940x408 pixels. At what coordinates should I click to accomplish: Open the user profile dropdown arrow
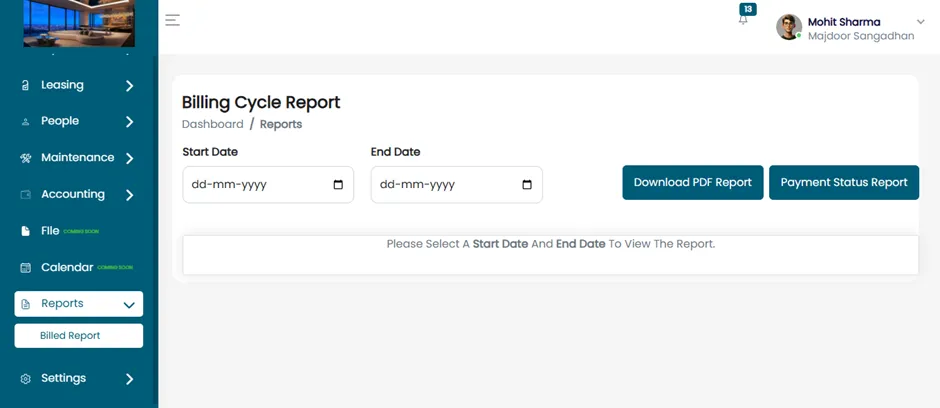click(921, 22)
